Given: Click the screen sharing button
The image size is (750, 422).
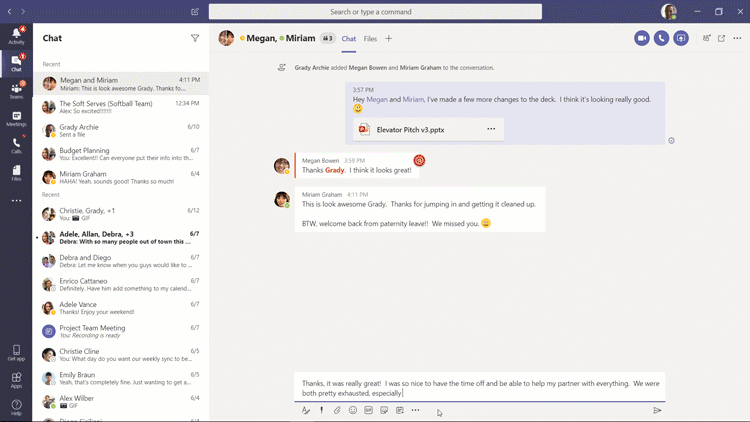Looking at the screenshot, I should (x=681, y=38).
